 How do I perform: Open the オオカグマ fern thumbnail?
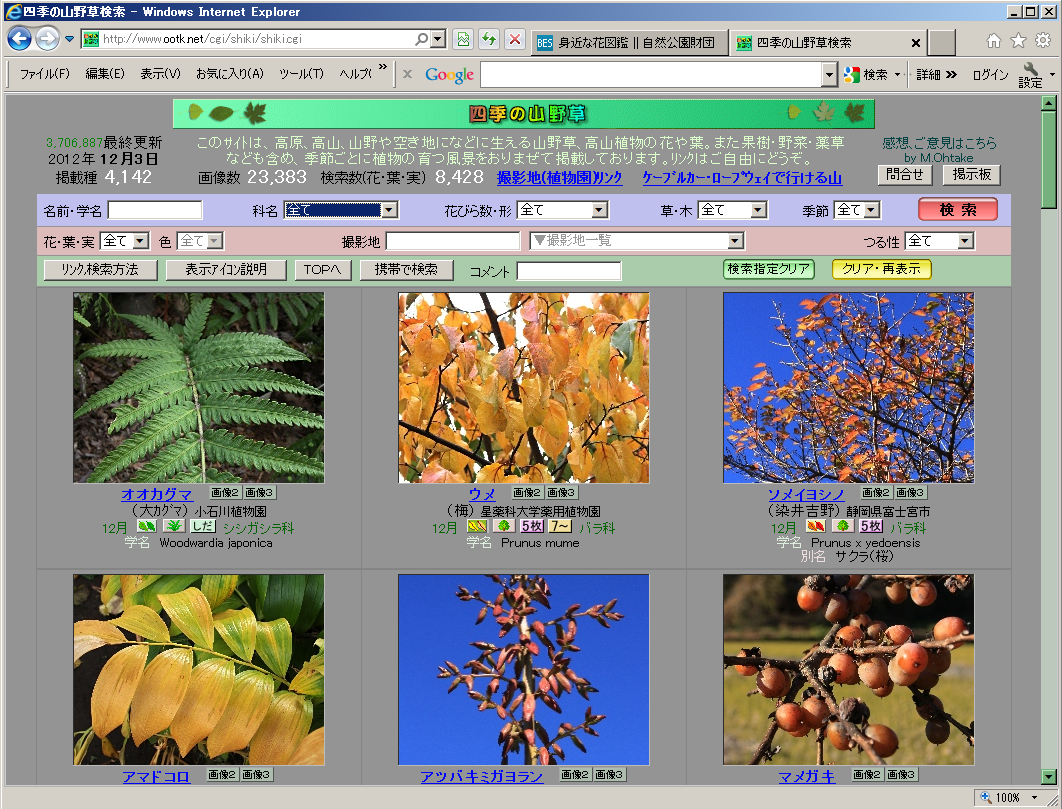point(198,388)
